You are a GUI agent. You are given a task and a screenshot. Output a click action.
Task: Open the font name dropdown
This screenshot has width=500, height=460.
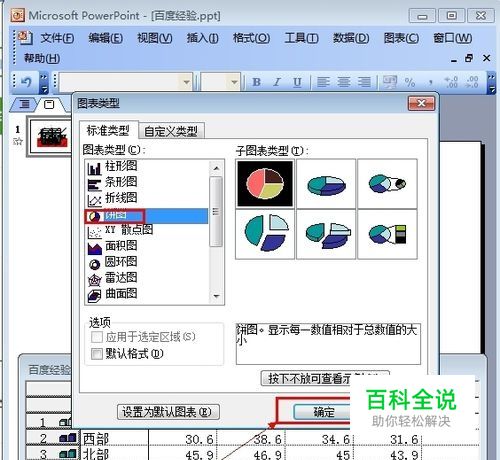pyautogui.click(x=186, y=82)
